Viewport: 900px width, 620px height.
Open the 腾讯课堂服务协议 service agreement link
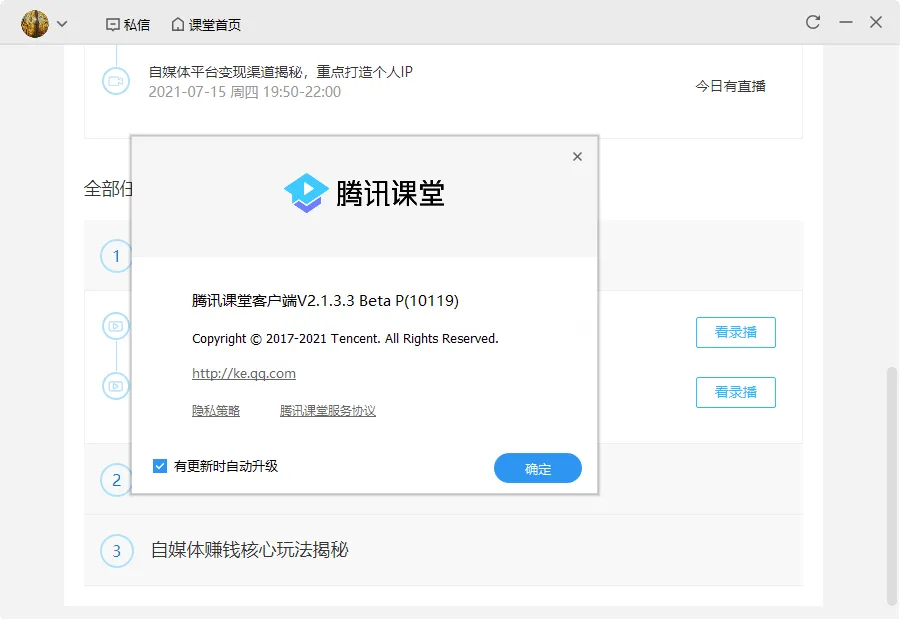point(328,410)
